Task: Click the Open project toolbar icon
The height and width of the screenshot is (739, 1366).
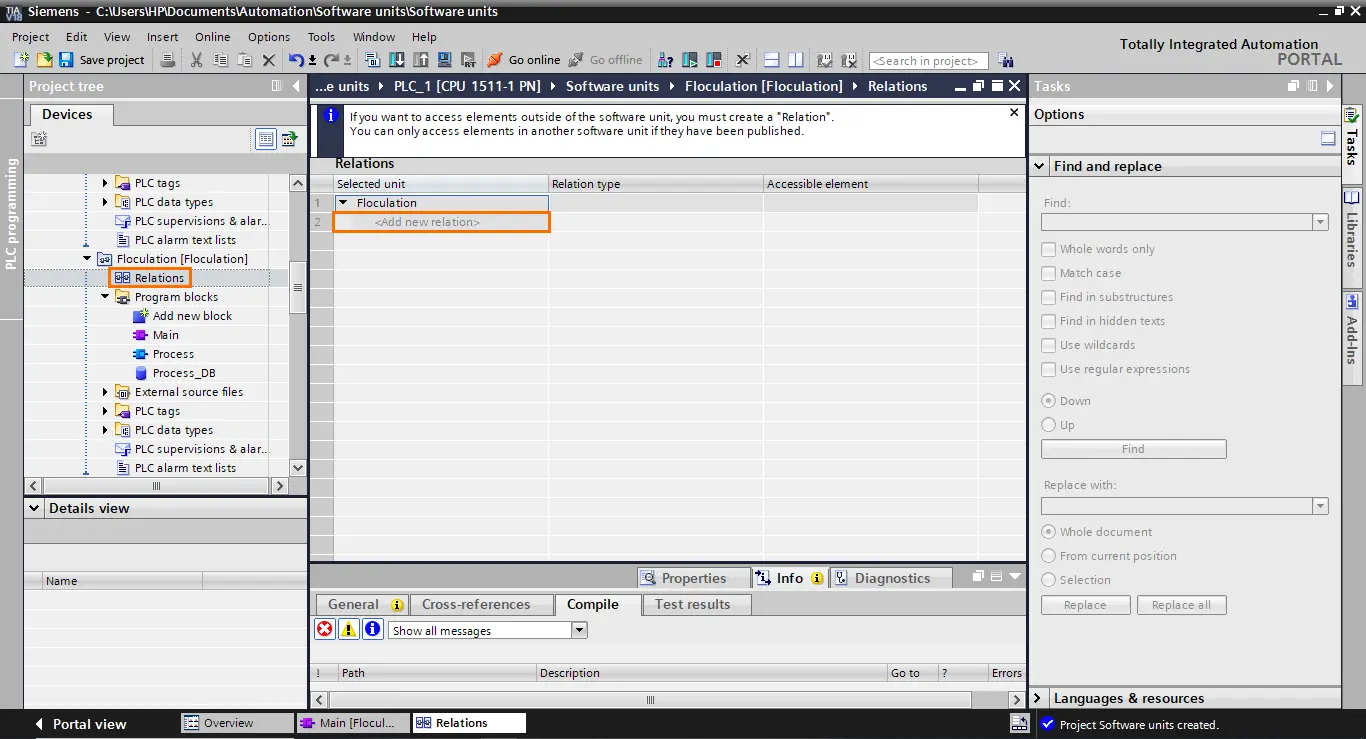Action: click(x=44, y=60)
